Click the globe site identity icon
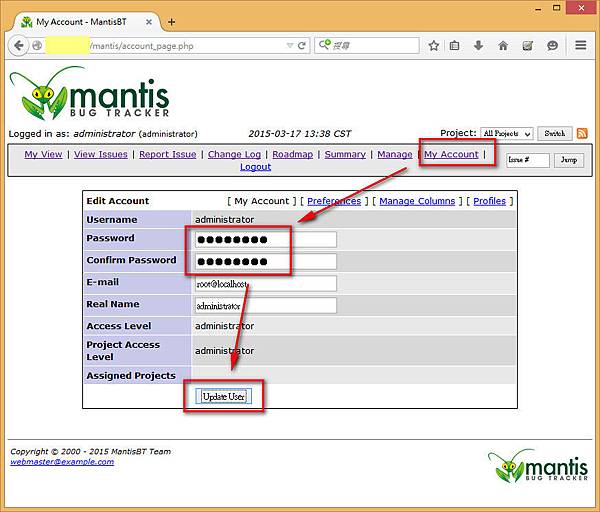 [x=37, y=46]
